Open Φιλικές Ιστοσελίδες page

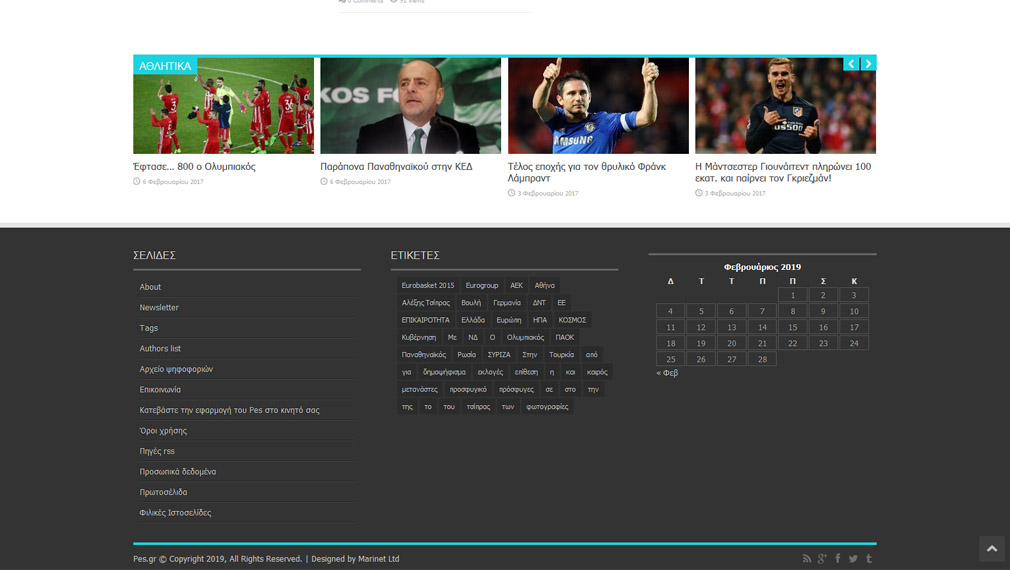coord(175,513)
